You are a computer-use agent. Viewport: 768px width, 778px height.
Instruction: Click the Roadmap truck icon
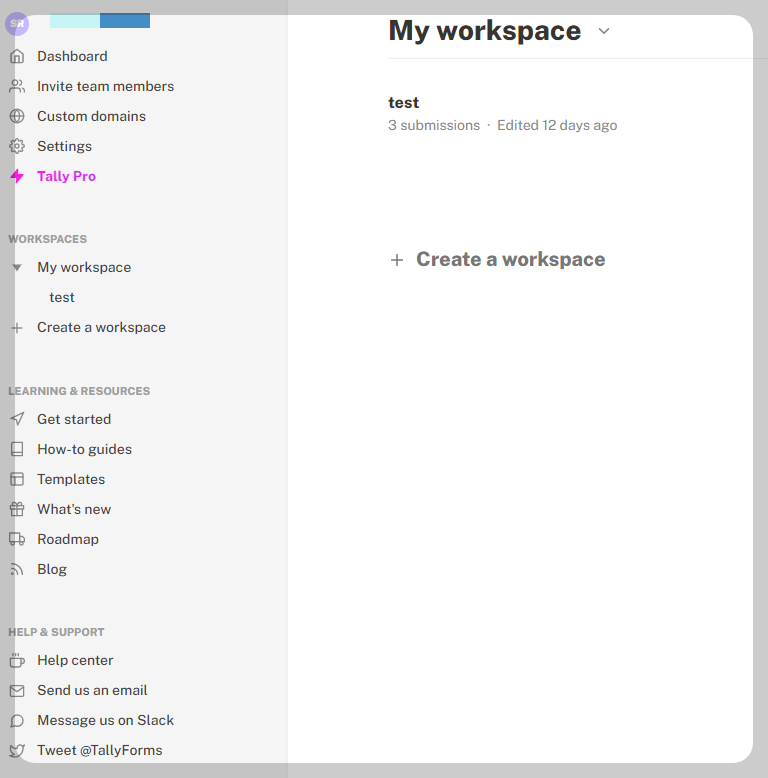pos(17,539)
